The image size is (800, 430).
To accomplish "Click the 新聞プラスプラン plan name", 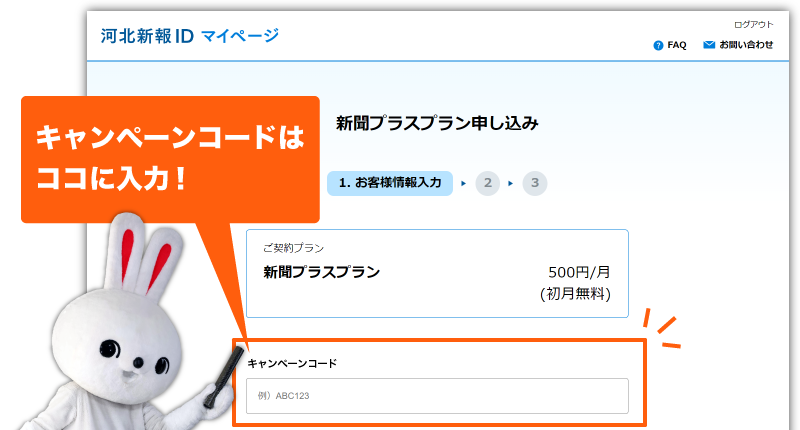I will tap(322, 272).
